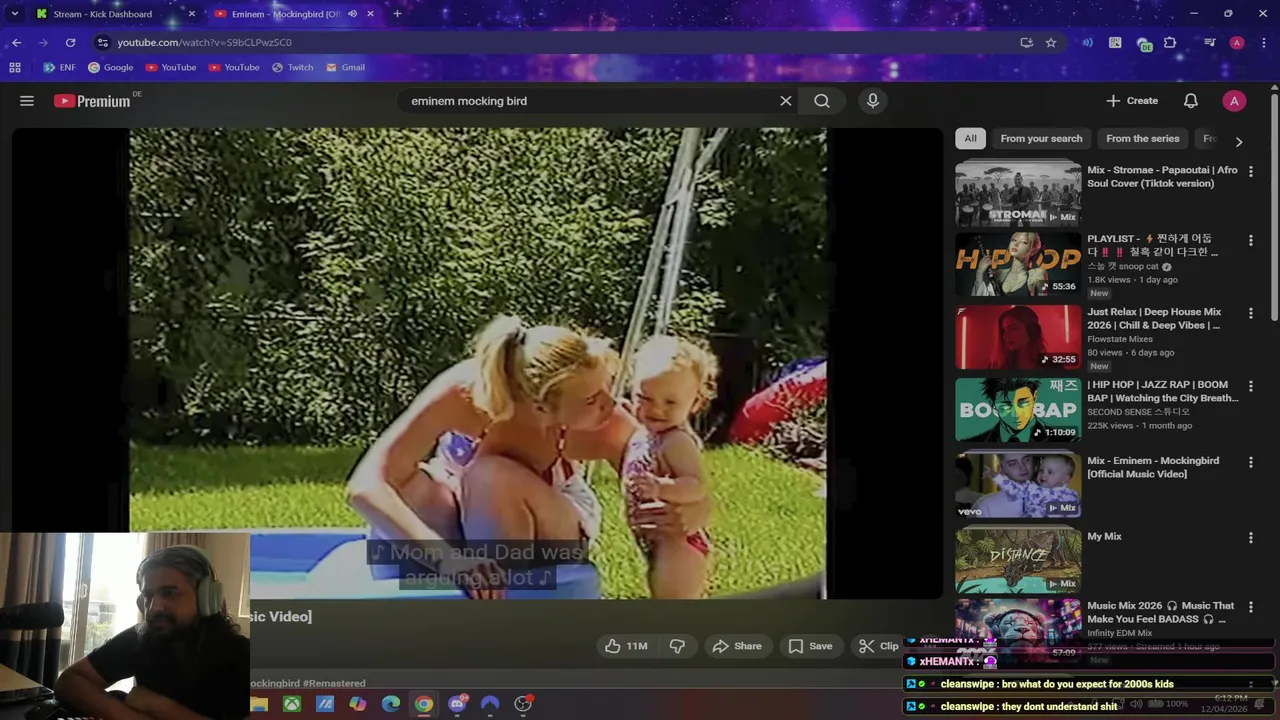Reload the page in the browser
Viewport: 1280px width, 720px height.
[70, 42]
